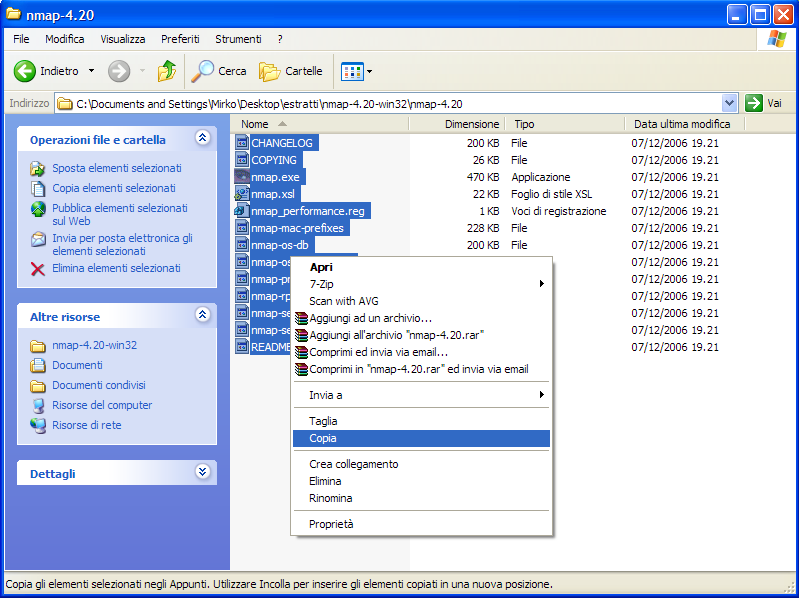The image size is (799, 598).
Task: Click the nmap_performance.reg registry icon
Action: pos(242,211)
